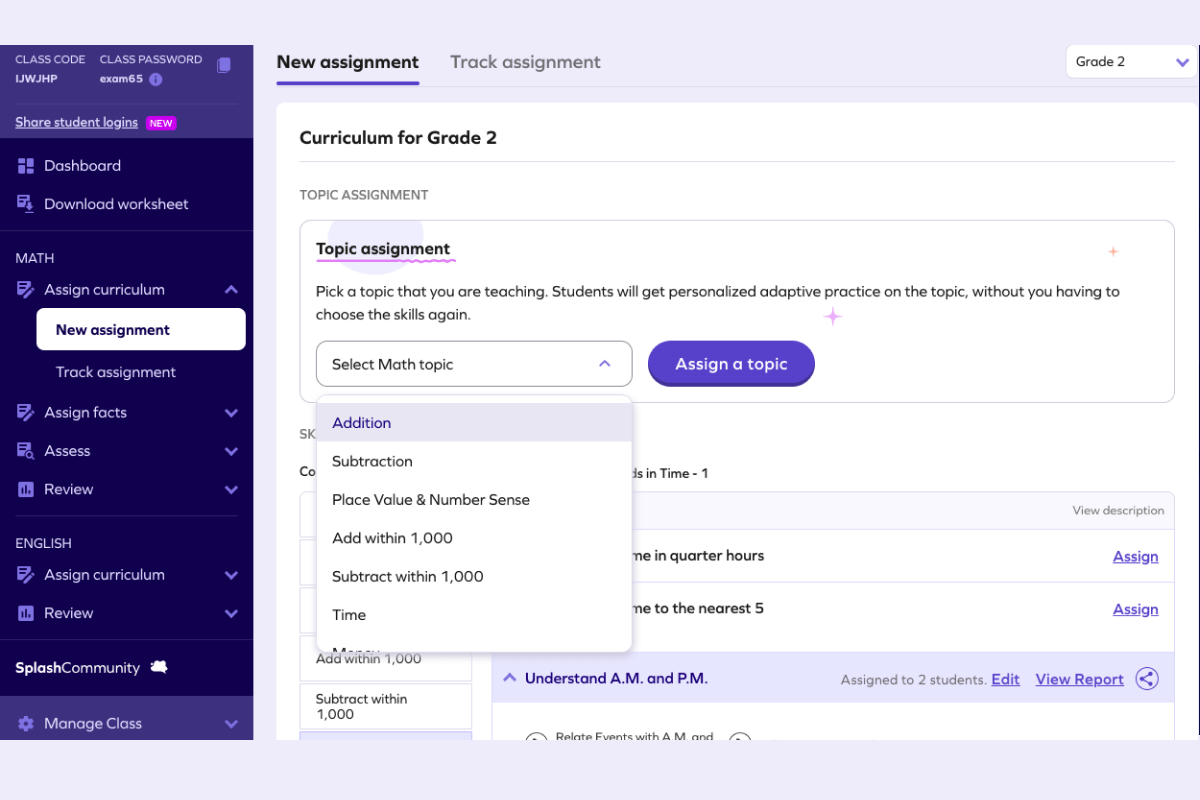Share the Understand A.M. and P.M. assignment
The height and width of the screenshot is (800, 1200).
[1147, 679]
